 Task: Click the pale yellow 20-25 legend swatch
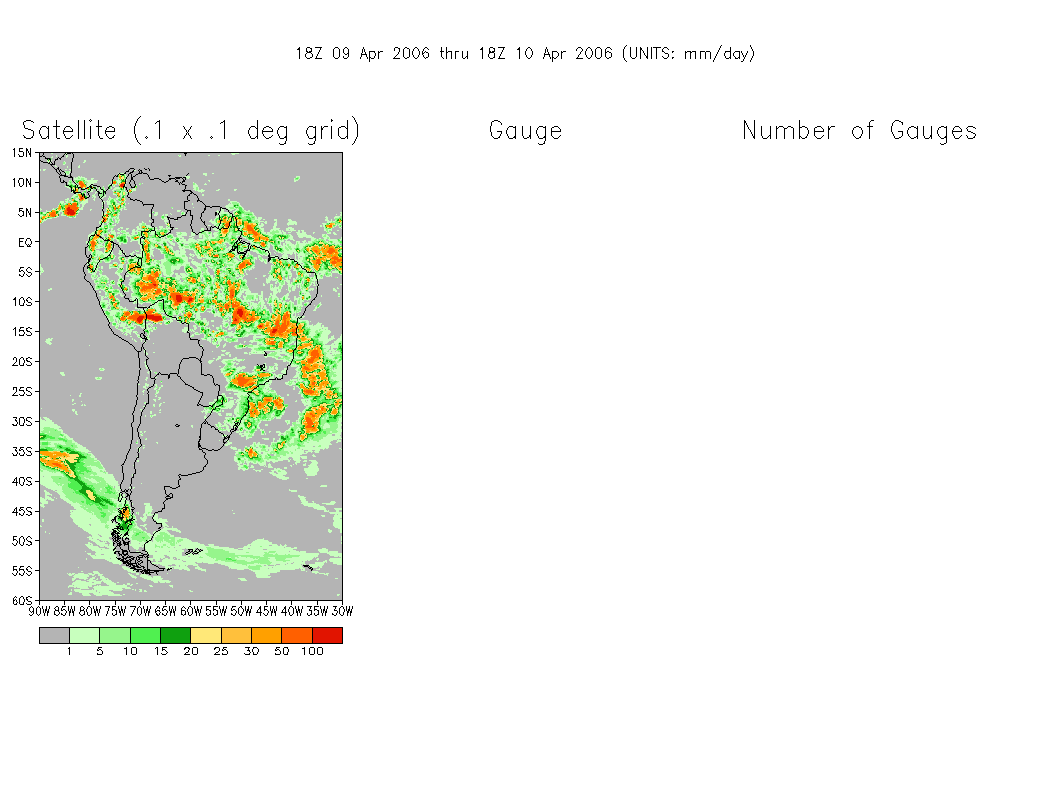[x=206, y=635]
